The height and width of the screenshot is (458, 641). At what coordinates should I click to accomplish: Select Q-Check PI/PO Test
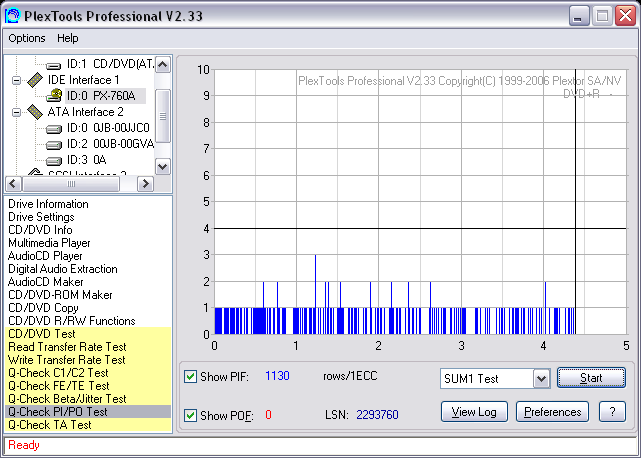click(x=88, y=412)
